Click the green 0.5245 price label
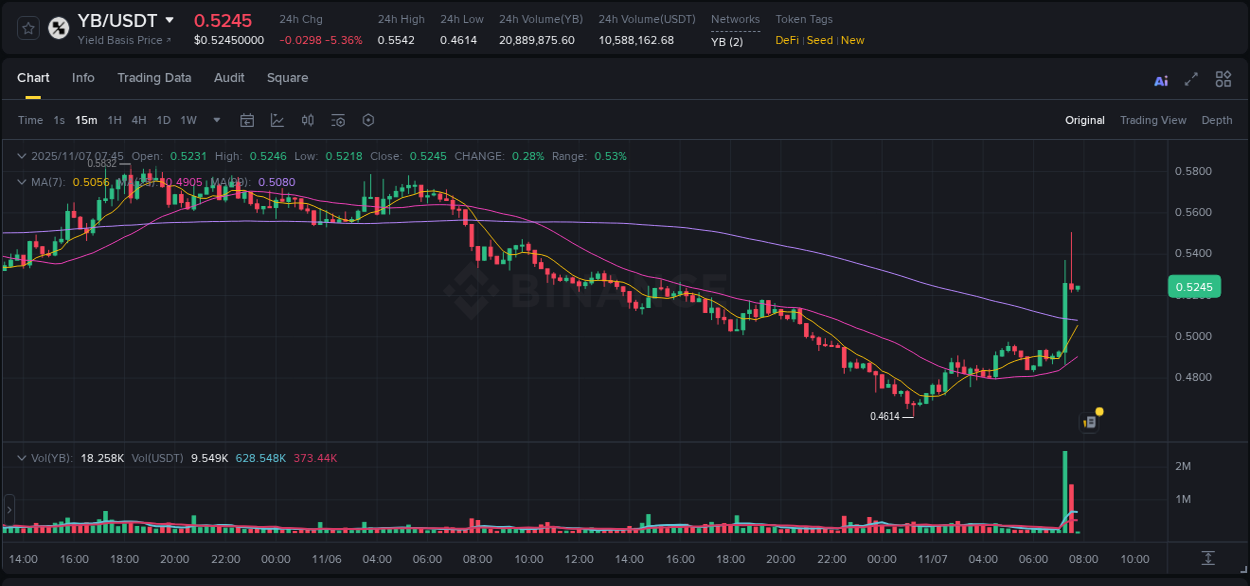1250x586 pixels. coord(1196,286)
